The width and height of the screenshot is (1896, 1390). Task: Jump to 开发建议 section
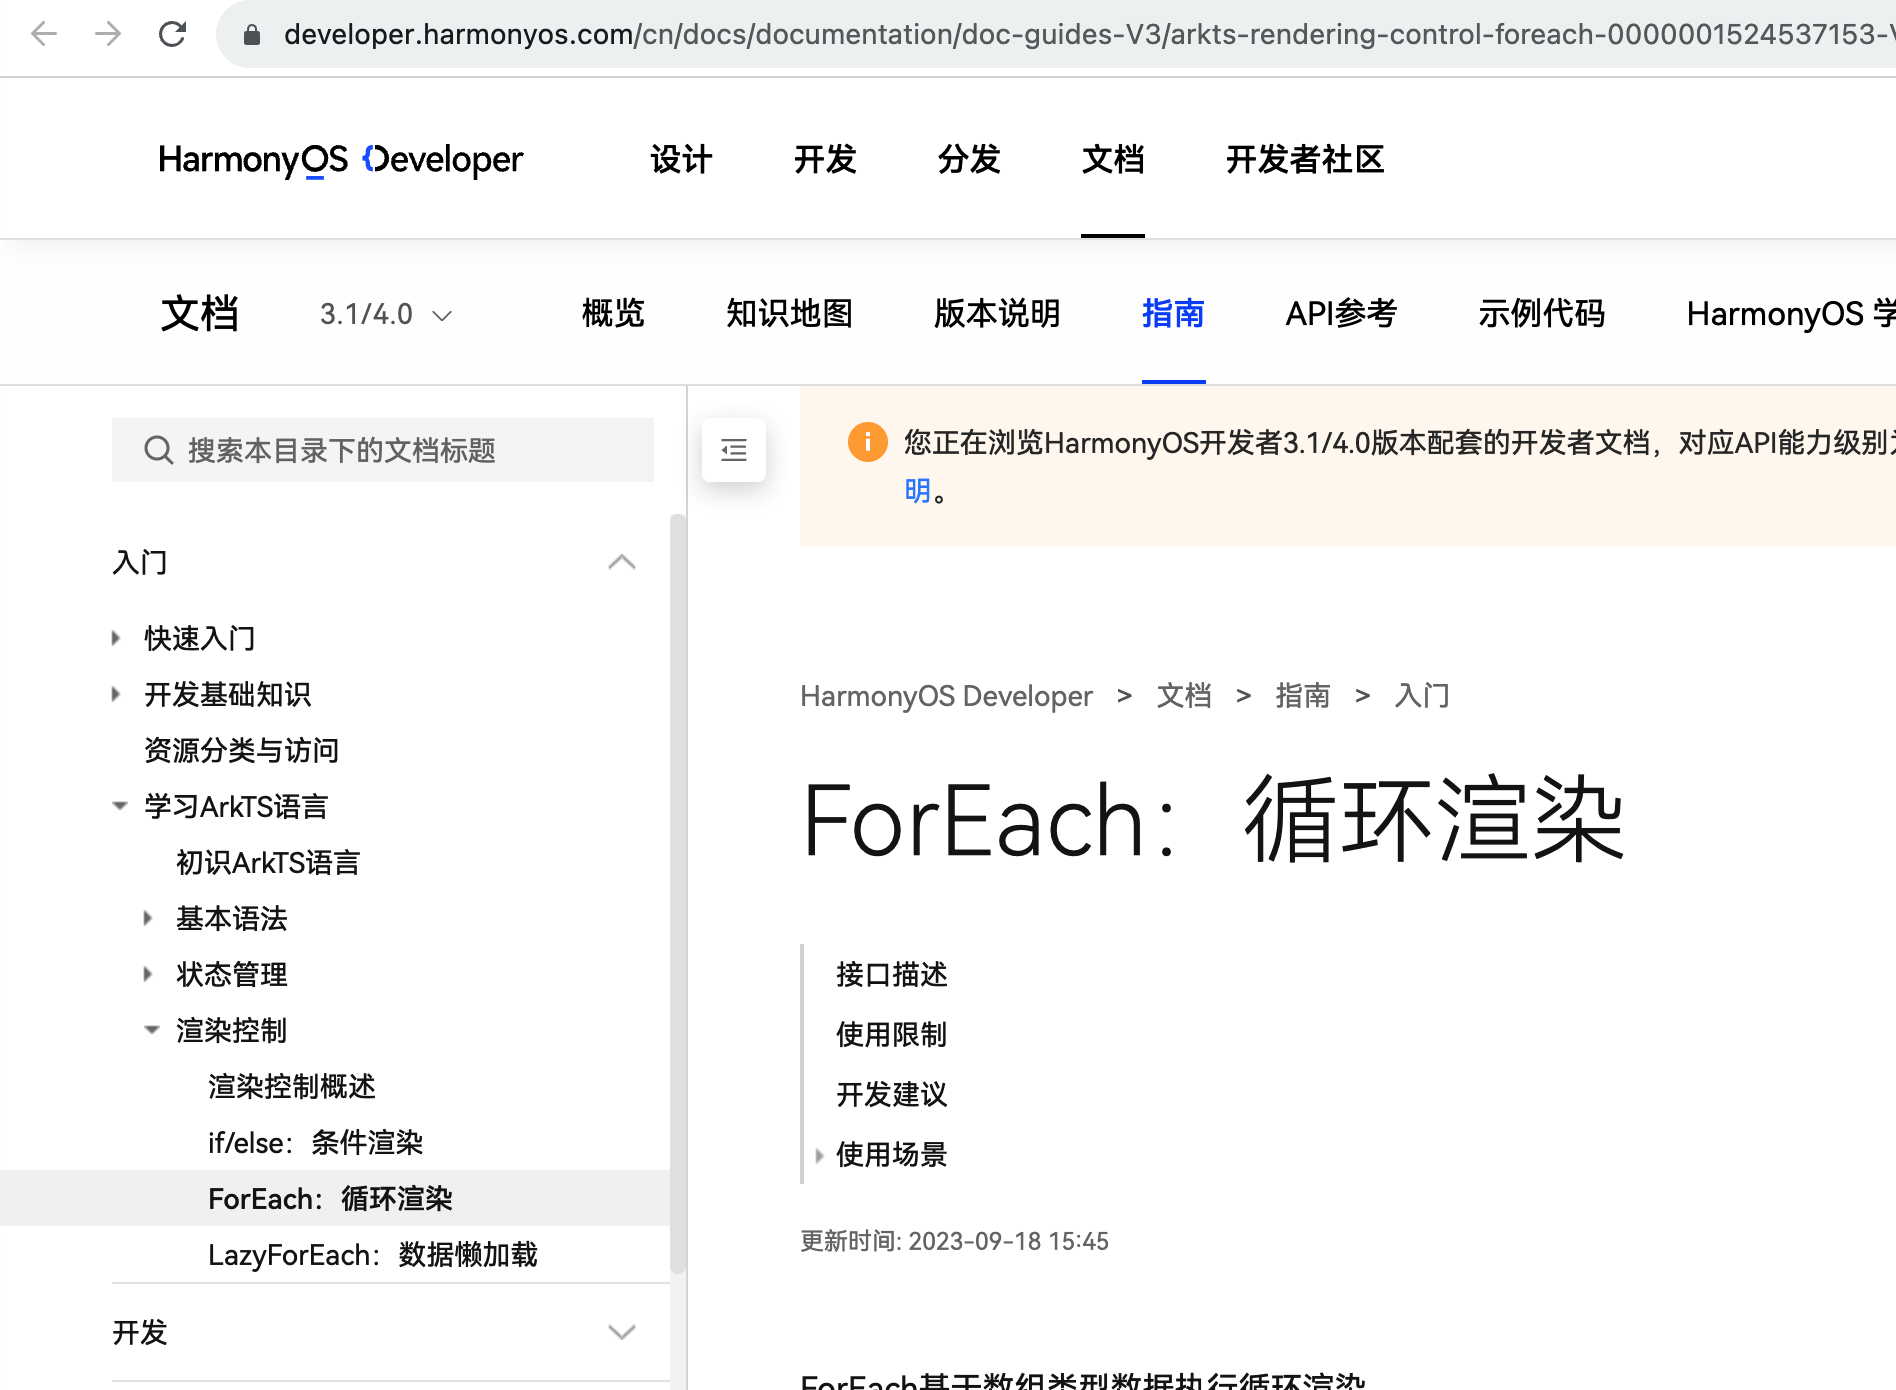(891, 1094)
